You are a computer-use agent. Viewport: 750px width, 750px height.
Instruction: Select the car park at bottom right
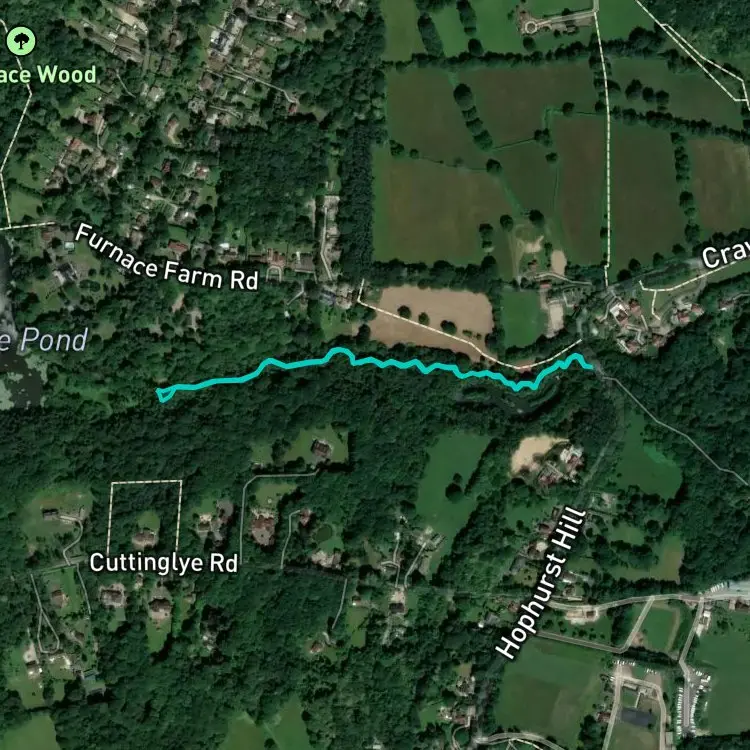click(692, 694)
